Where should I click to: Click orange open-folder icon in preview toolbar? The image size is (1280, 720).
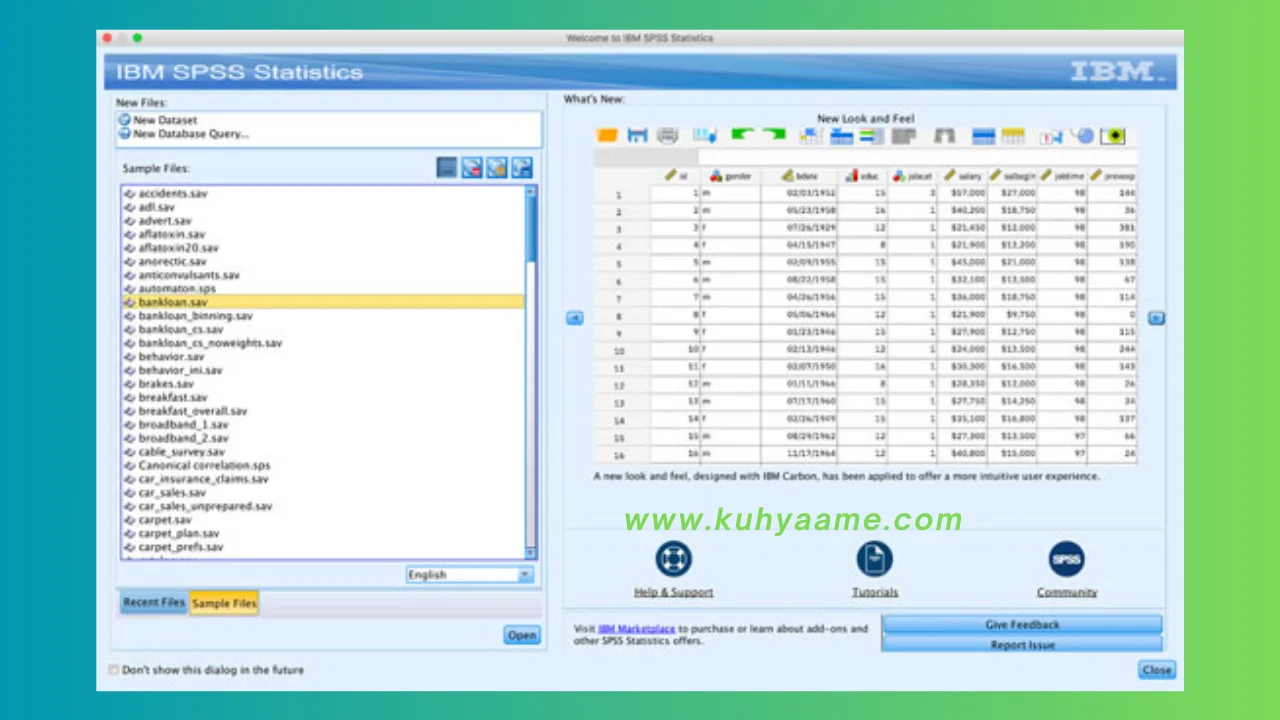pos(607,136)
